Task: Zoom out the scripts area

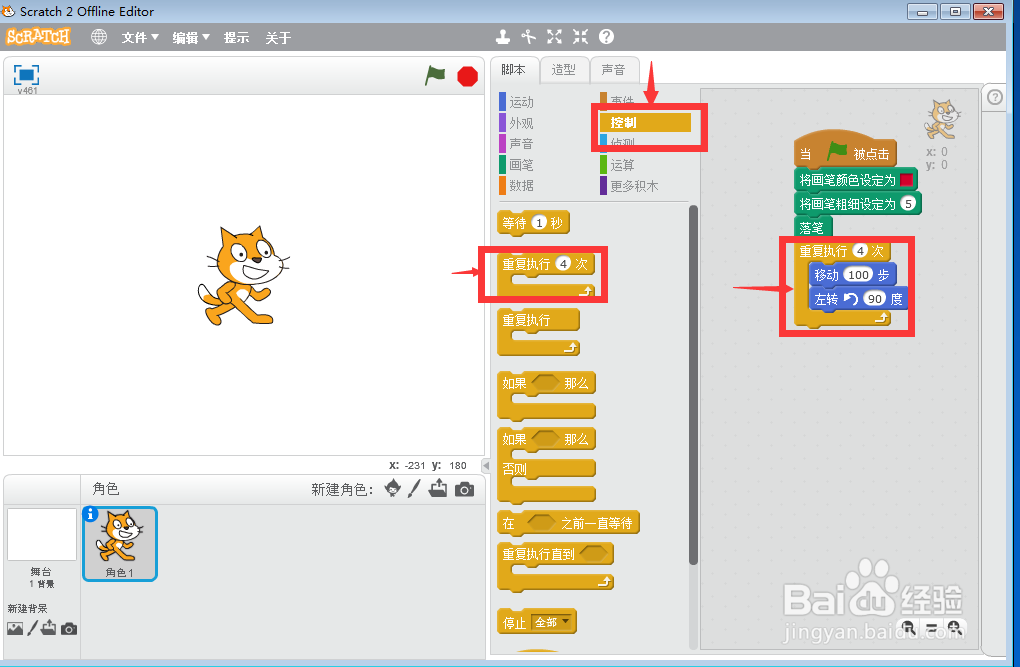Action: coord(908,628)
